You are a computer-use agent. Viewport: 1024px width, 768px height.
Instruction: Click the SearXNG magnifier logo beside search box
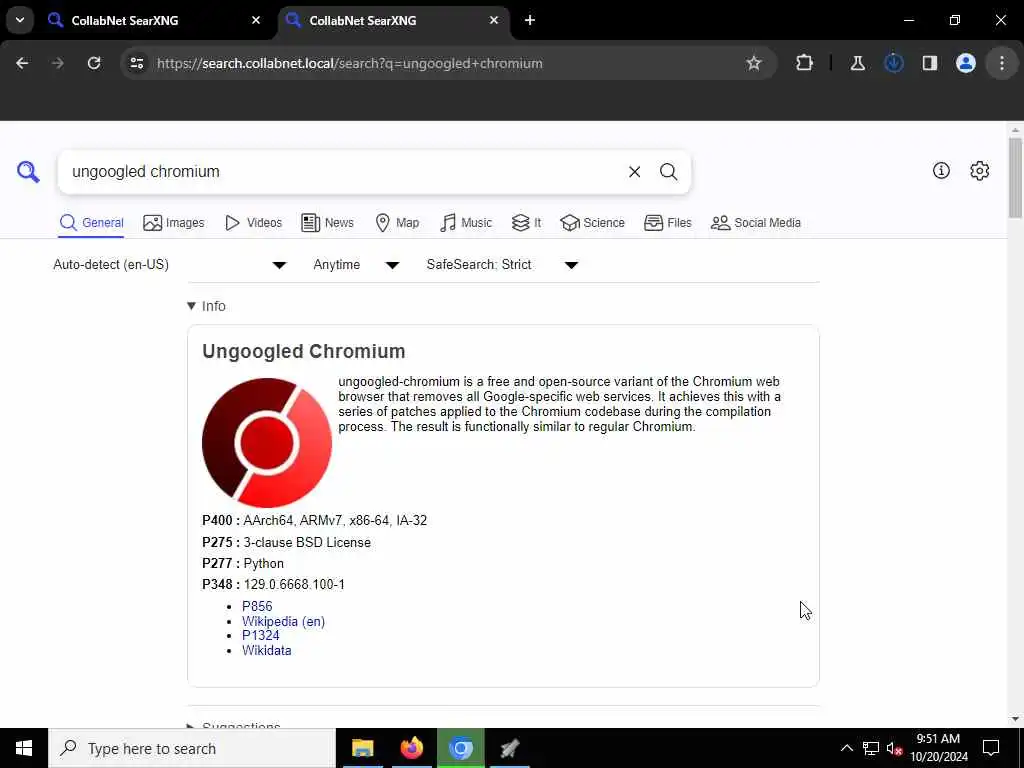(28, 172)
